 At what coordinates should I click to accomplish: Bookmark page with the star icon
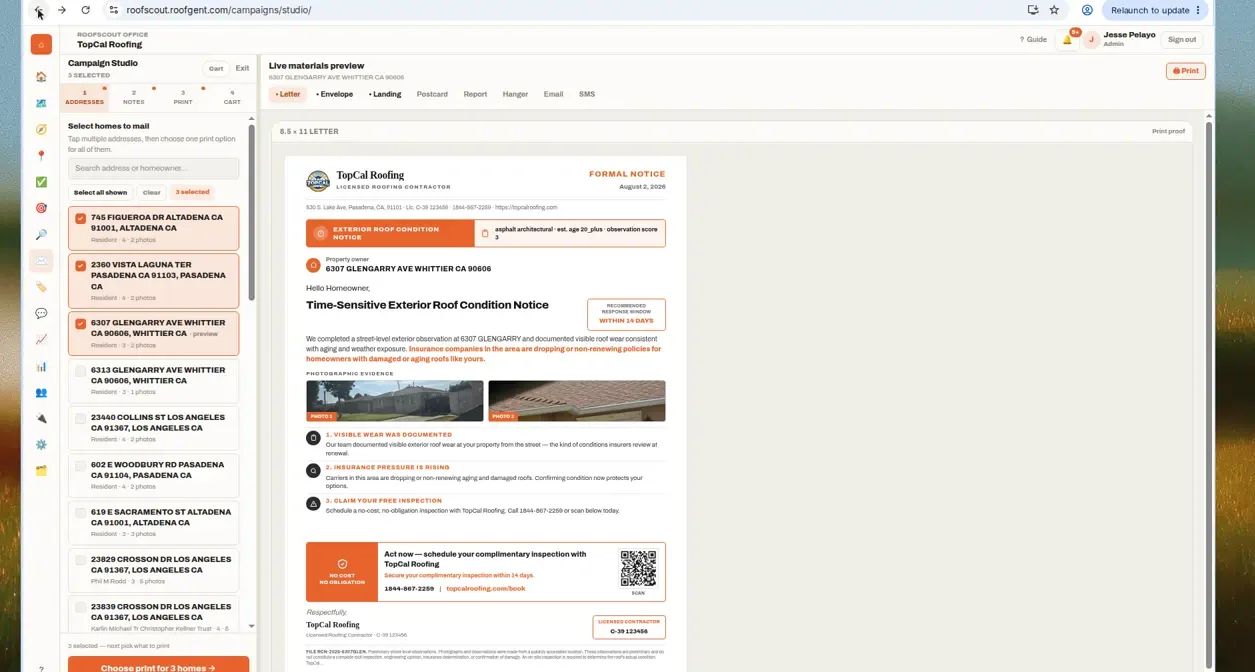pos(1054,10)
